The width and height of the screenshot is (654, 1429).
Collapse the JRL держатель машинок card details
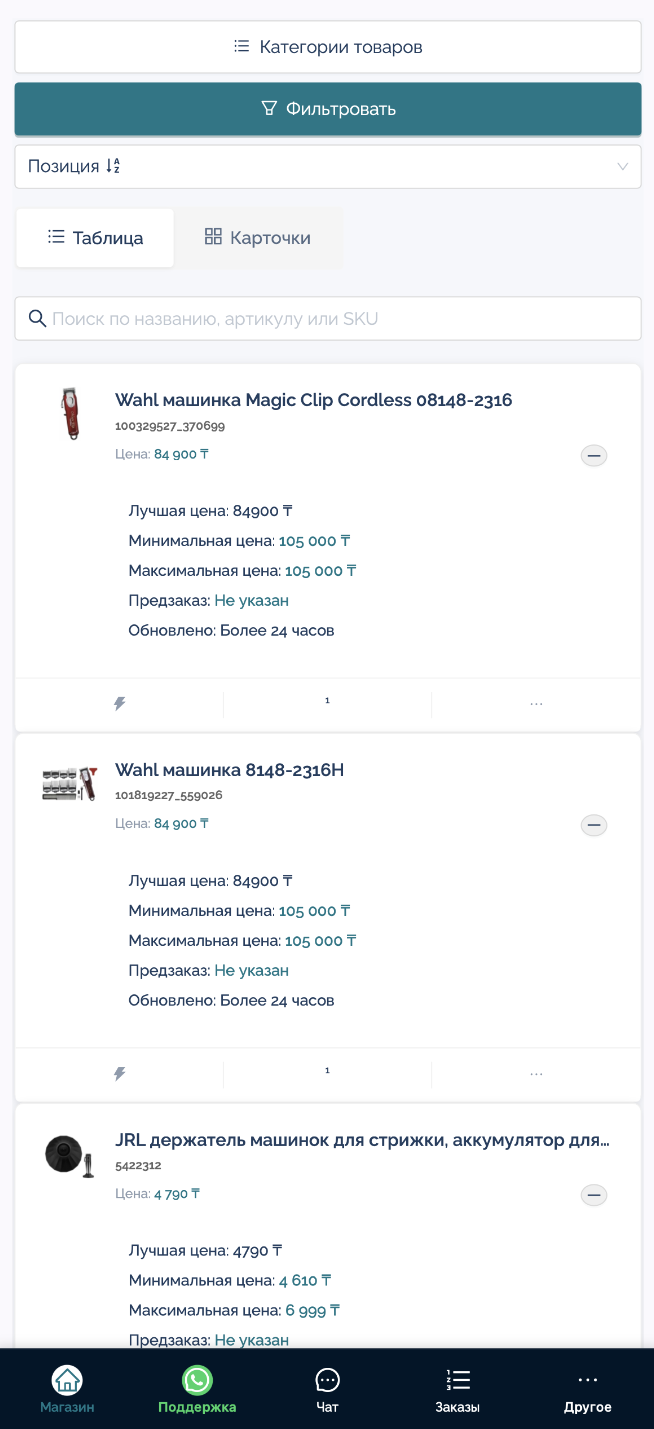tap(594, 1195)
